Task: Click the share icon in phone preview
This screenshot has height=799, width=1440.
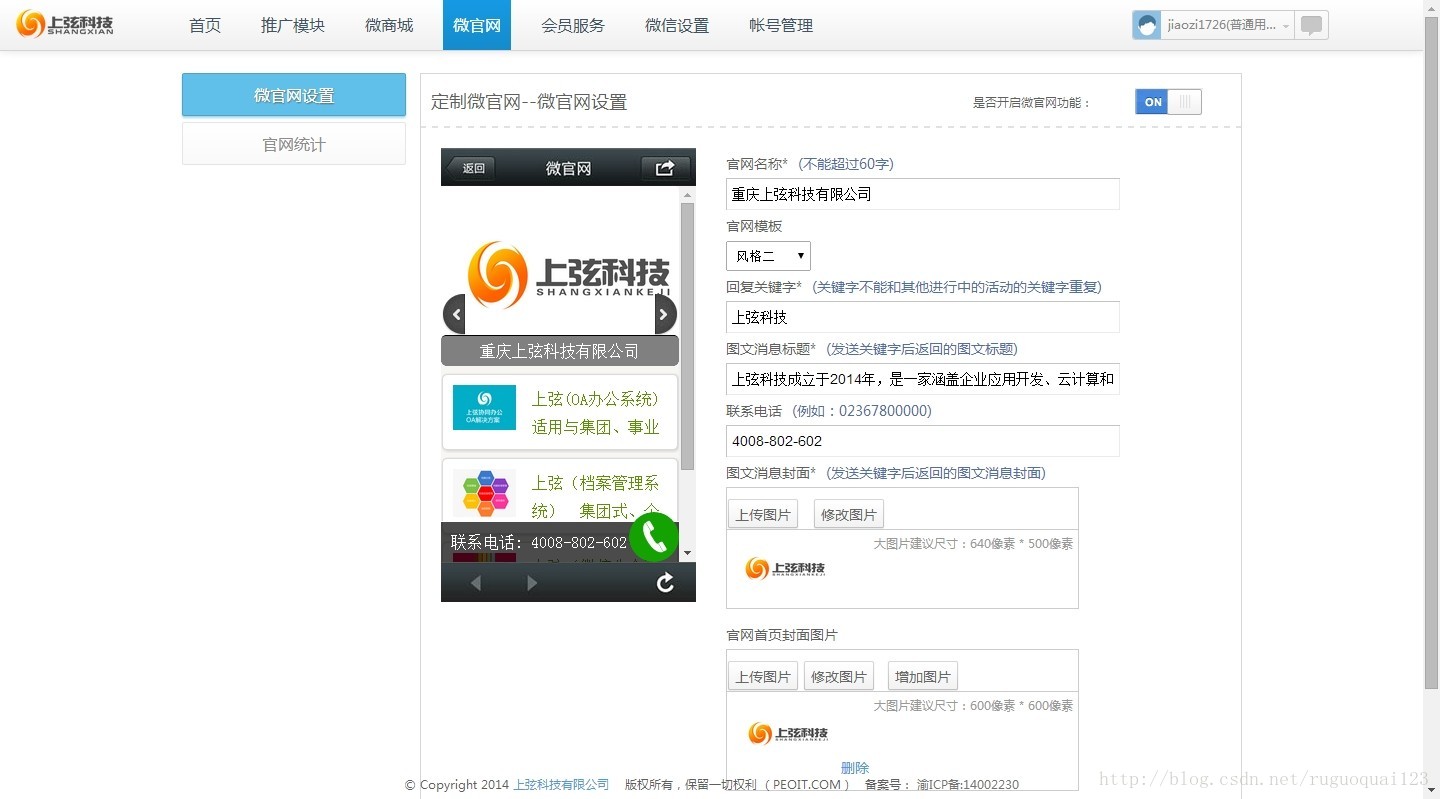Action: point(665,168)
